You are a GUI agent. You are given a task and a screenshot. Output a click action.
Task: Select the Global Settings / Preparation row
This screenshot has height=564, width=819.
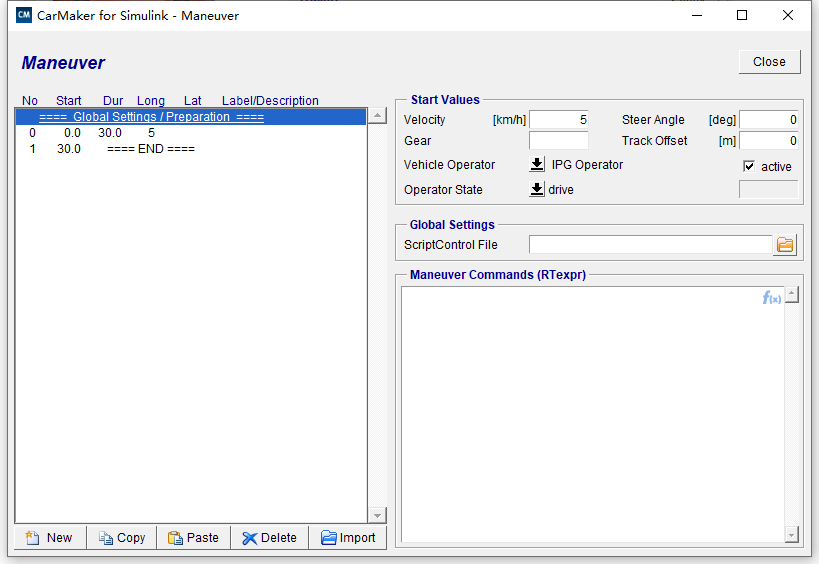click(x=191, y=116)
